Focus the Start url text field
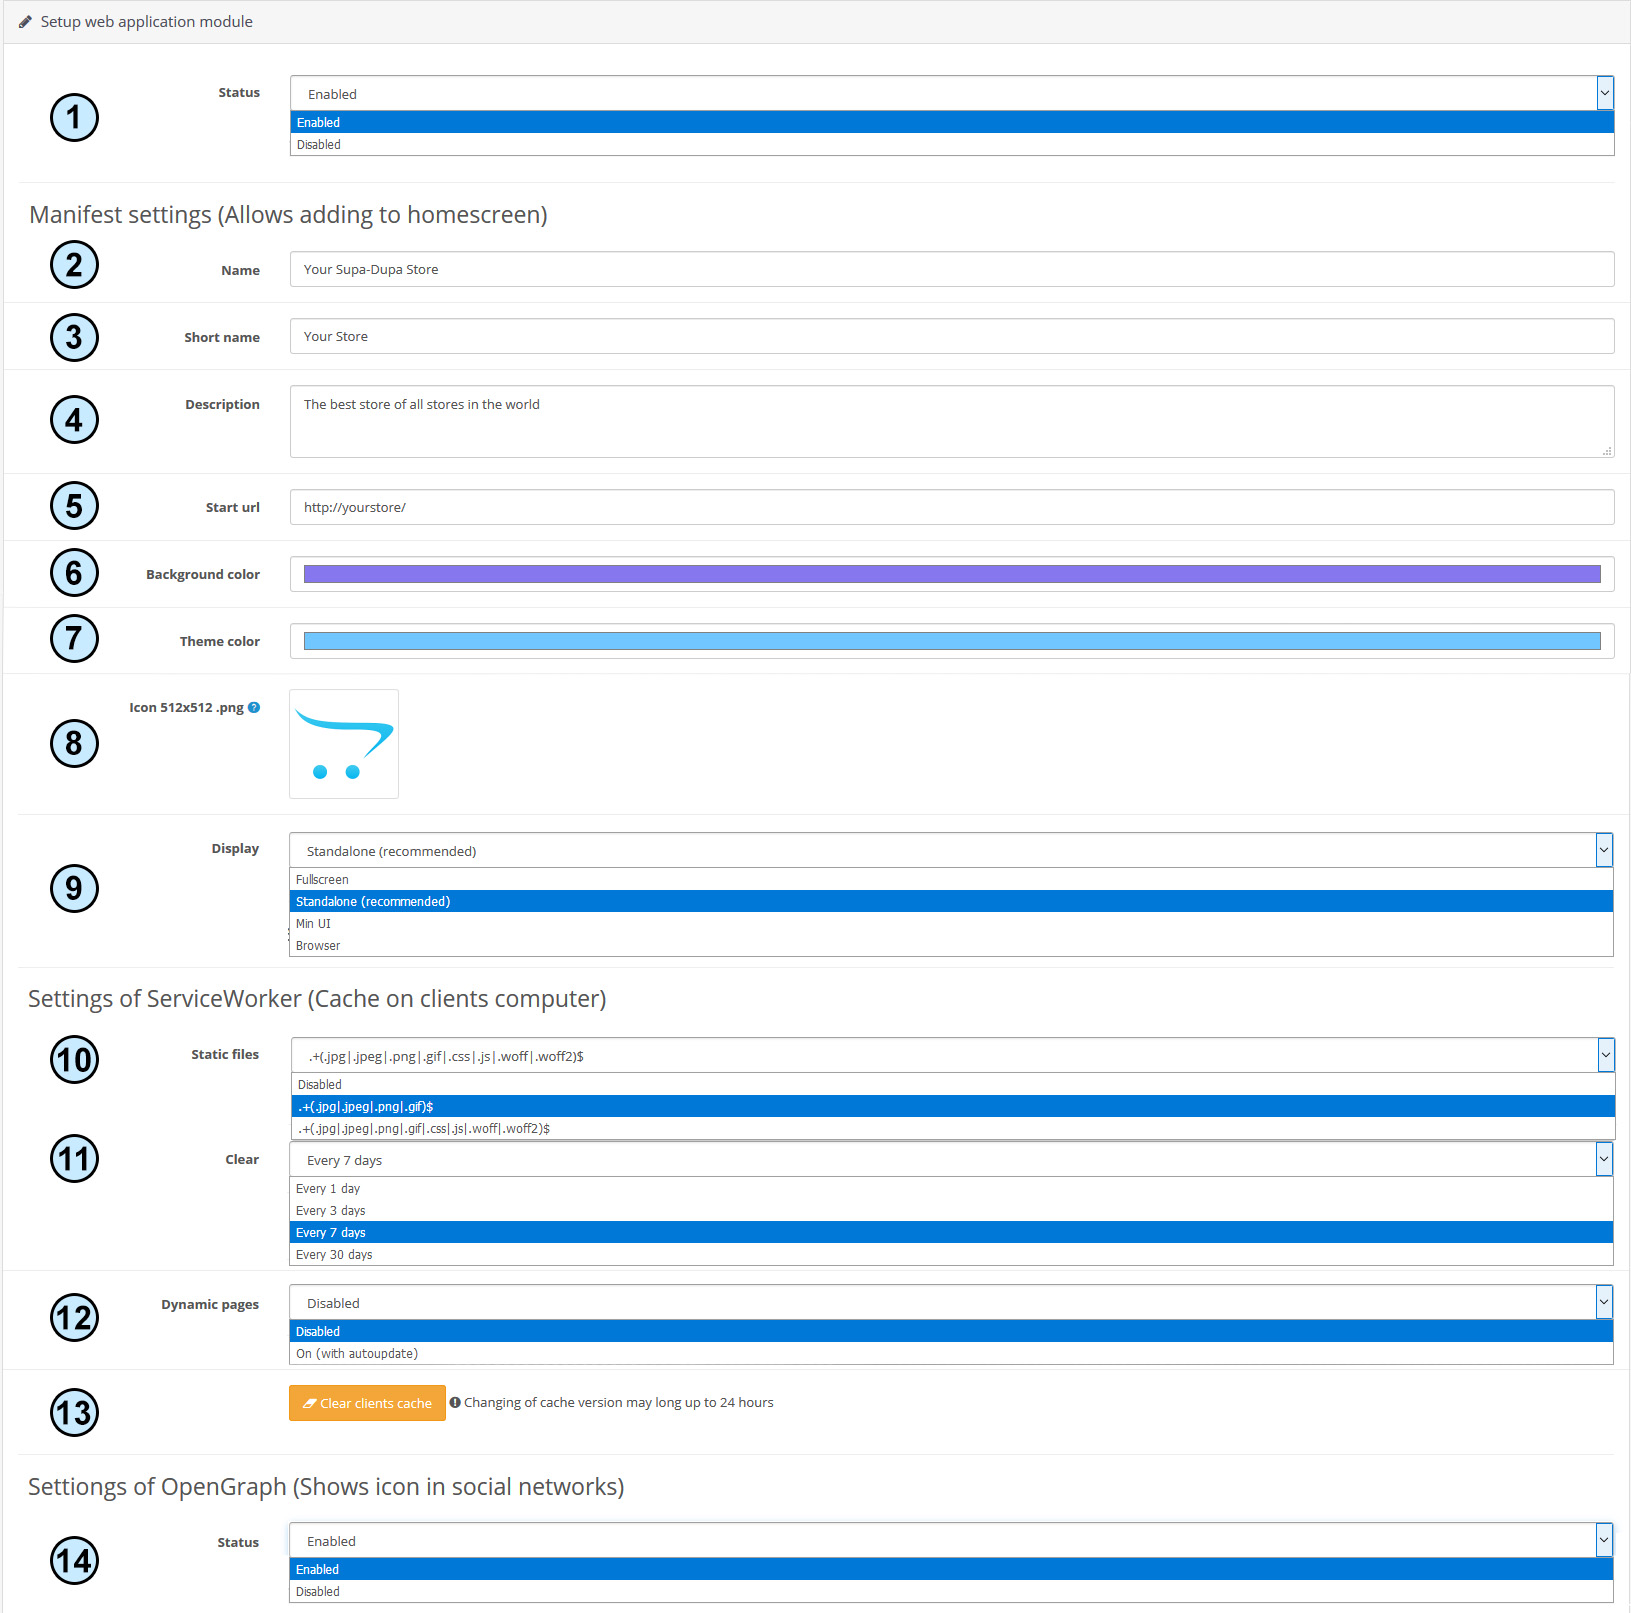Image resolution: width=1631 pixels, height=1613 pixels. coord(951,507)
